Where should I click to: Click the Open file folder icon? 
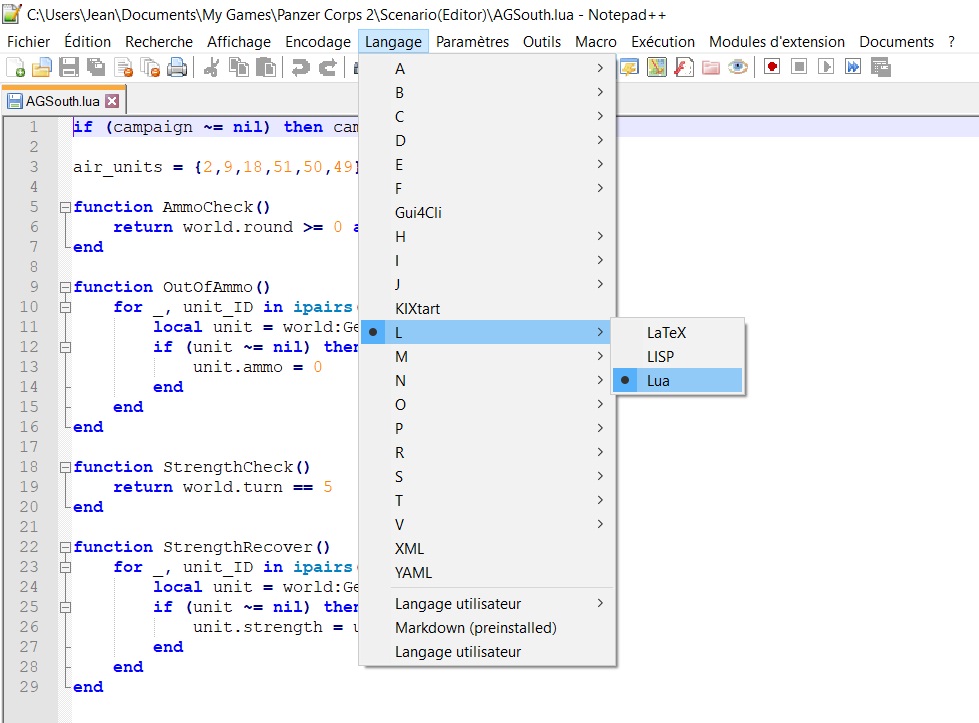tap(41, 68)
